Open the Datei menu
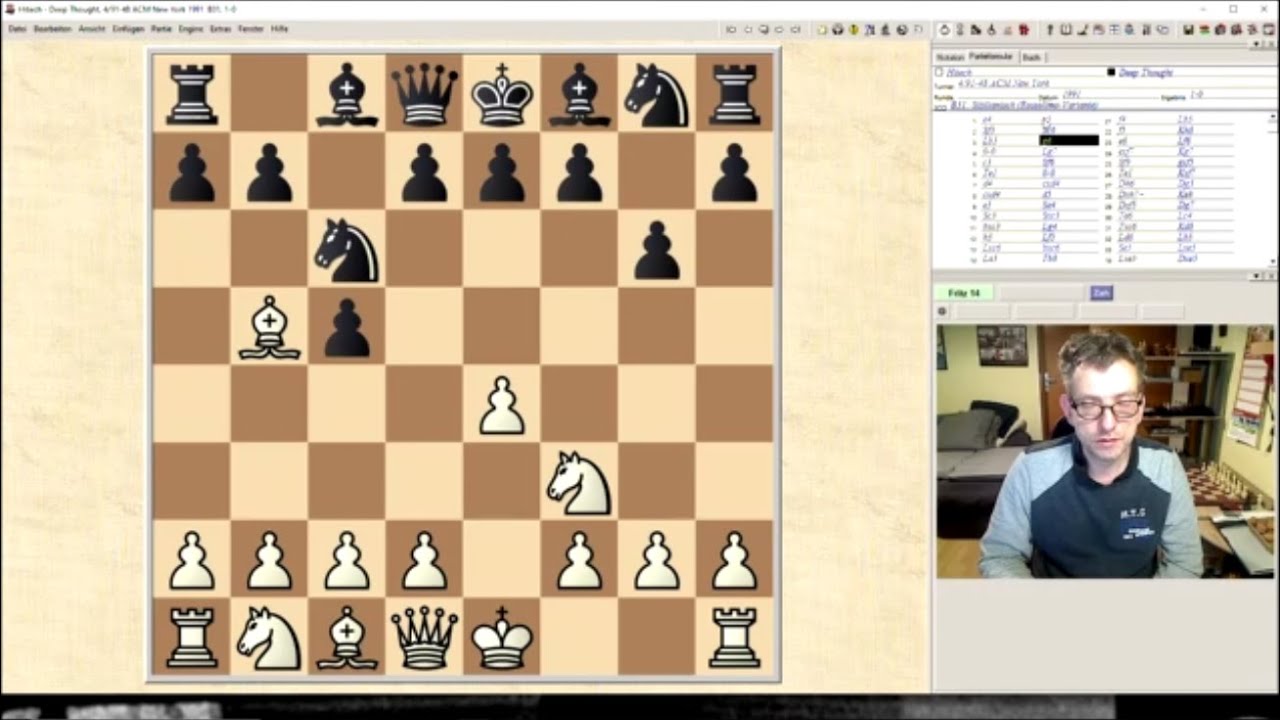The width and height of the screenshot is (1280, 720). coord(17,29)
